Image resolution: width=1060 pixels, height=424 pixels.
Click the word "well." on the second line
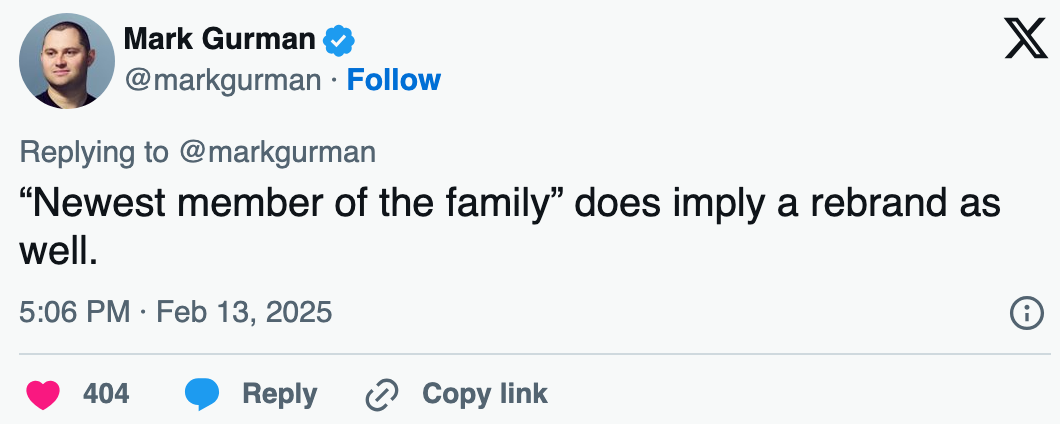click(58, 250)
